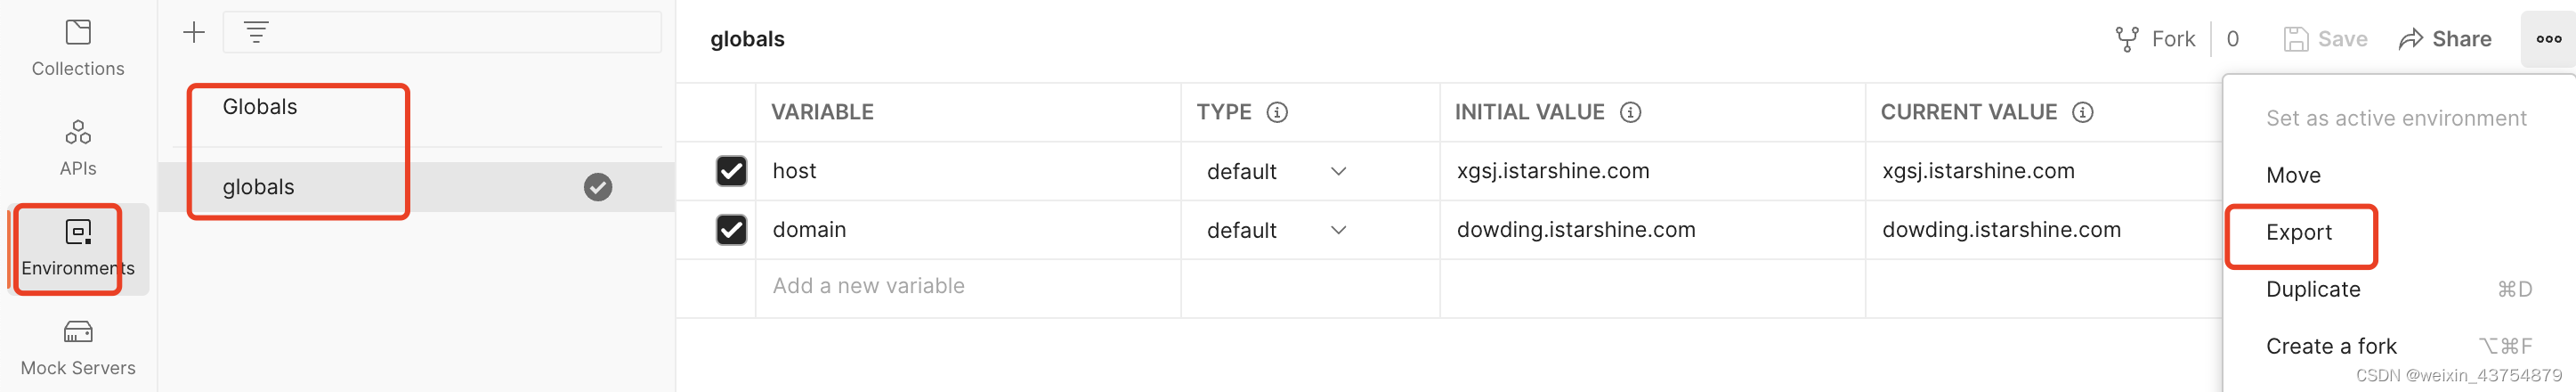The image size is (2576, 392).
Task: Click the Share button
Action: (2445, 39)
